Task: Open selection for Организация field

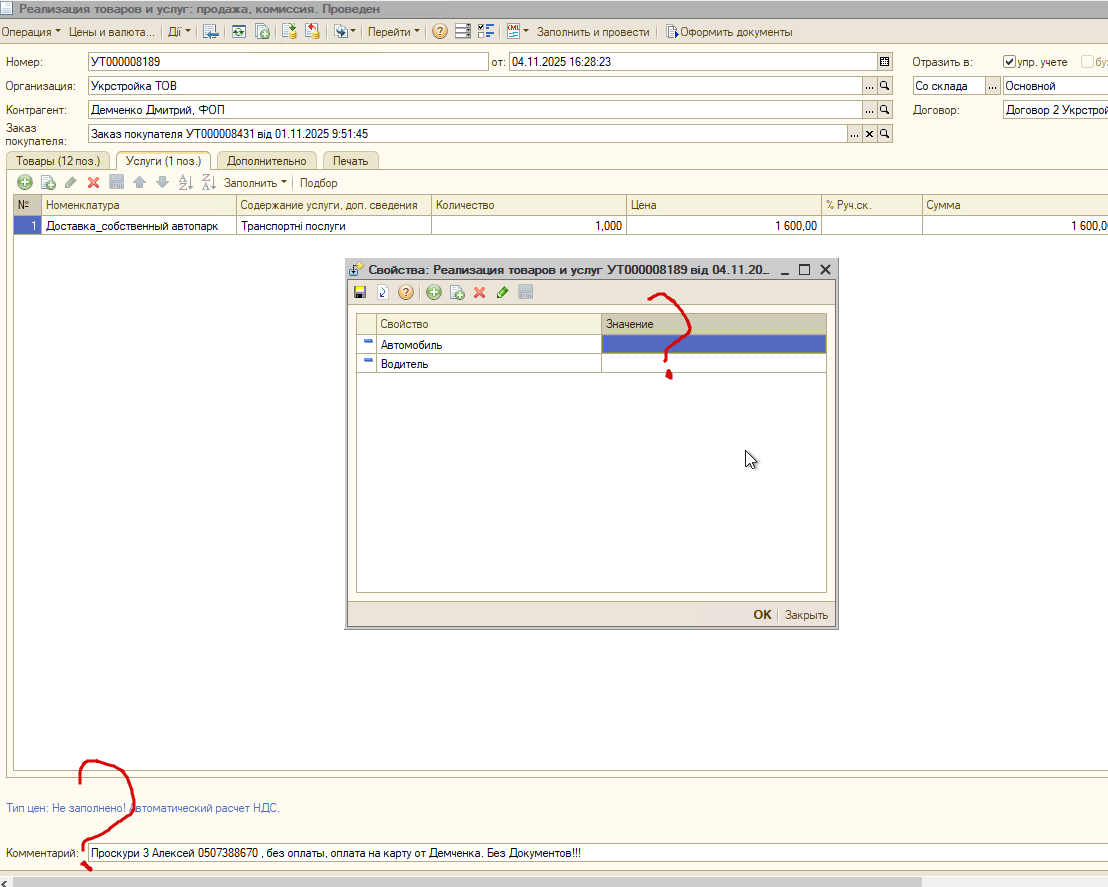Action: [x=869, y=86]
